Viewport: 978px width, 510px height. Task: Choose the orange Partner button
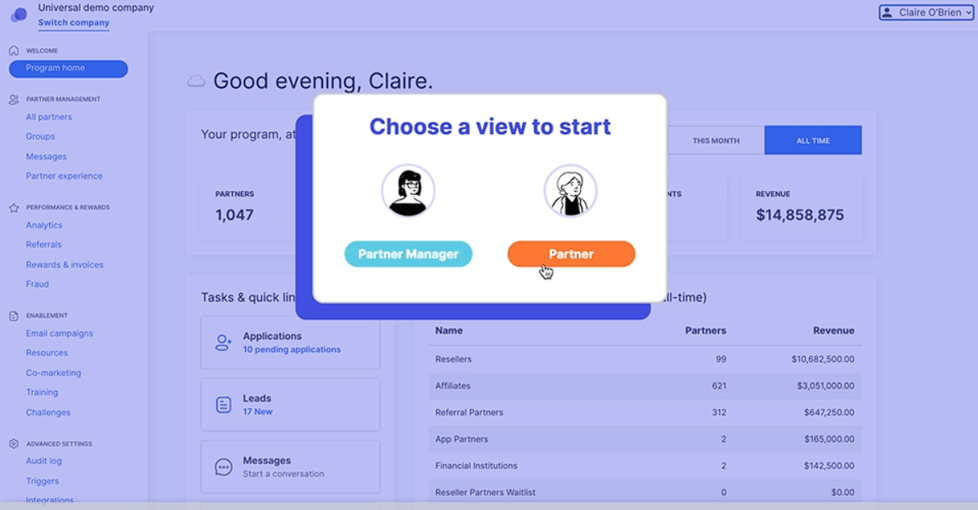571,254
